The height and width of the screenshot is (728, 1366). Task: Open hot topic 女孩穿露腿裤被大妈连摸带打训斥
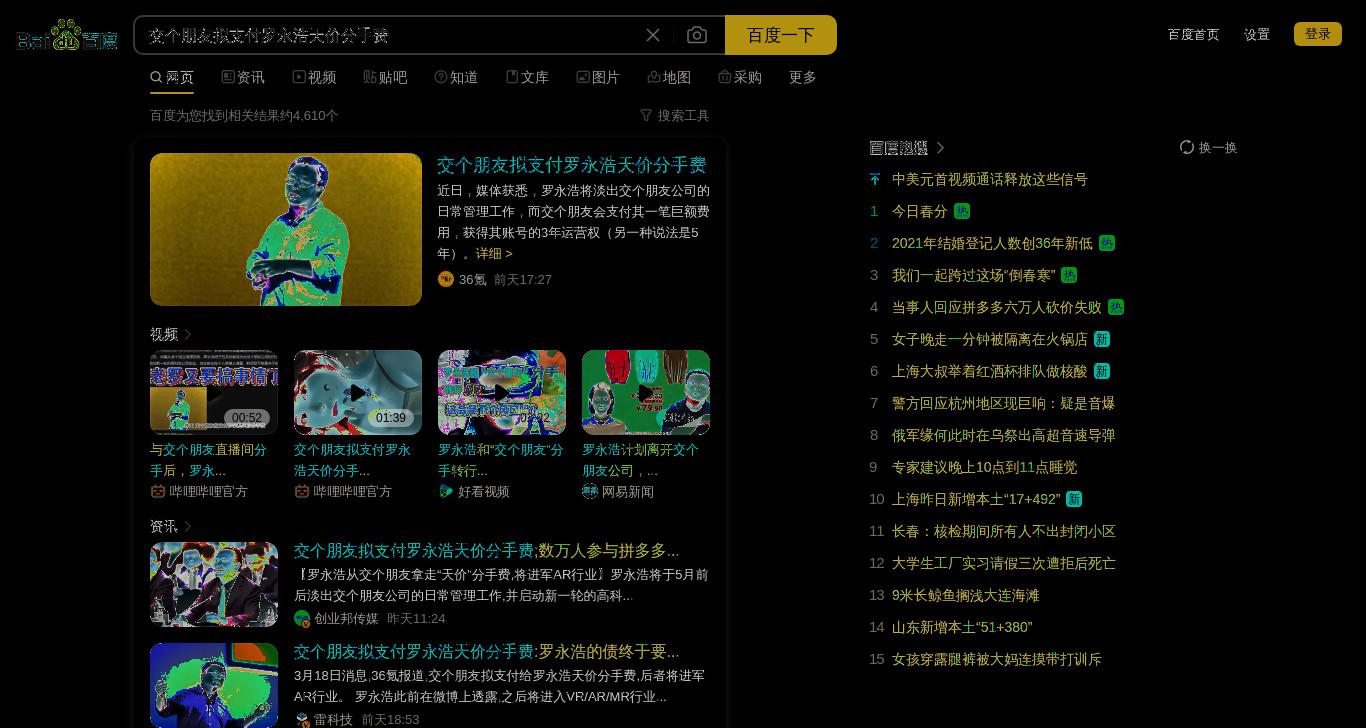997,659
